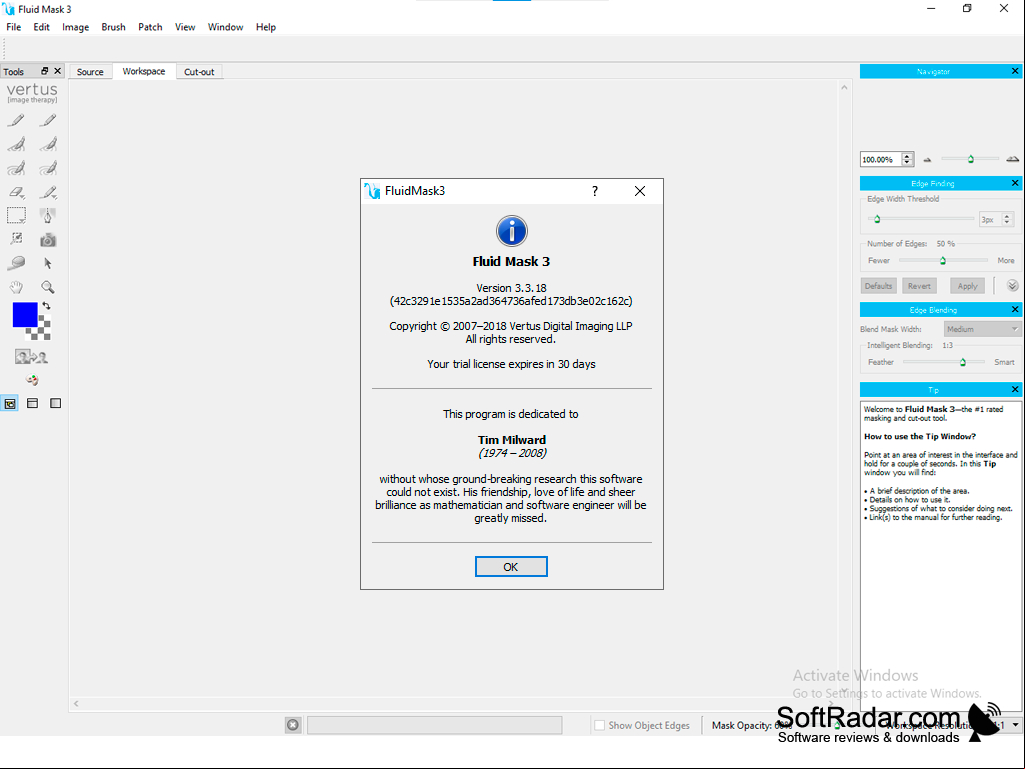The height and width of the screenshot is (769, 1025).
Task: Enable the Show Object Edges checkbox
Action: pos(599,725)
